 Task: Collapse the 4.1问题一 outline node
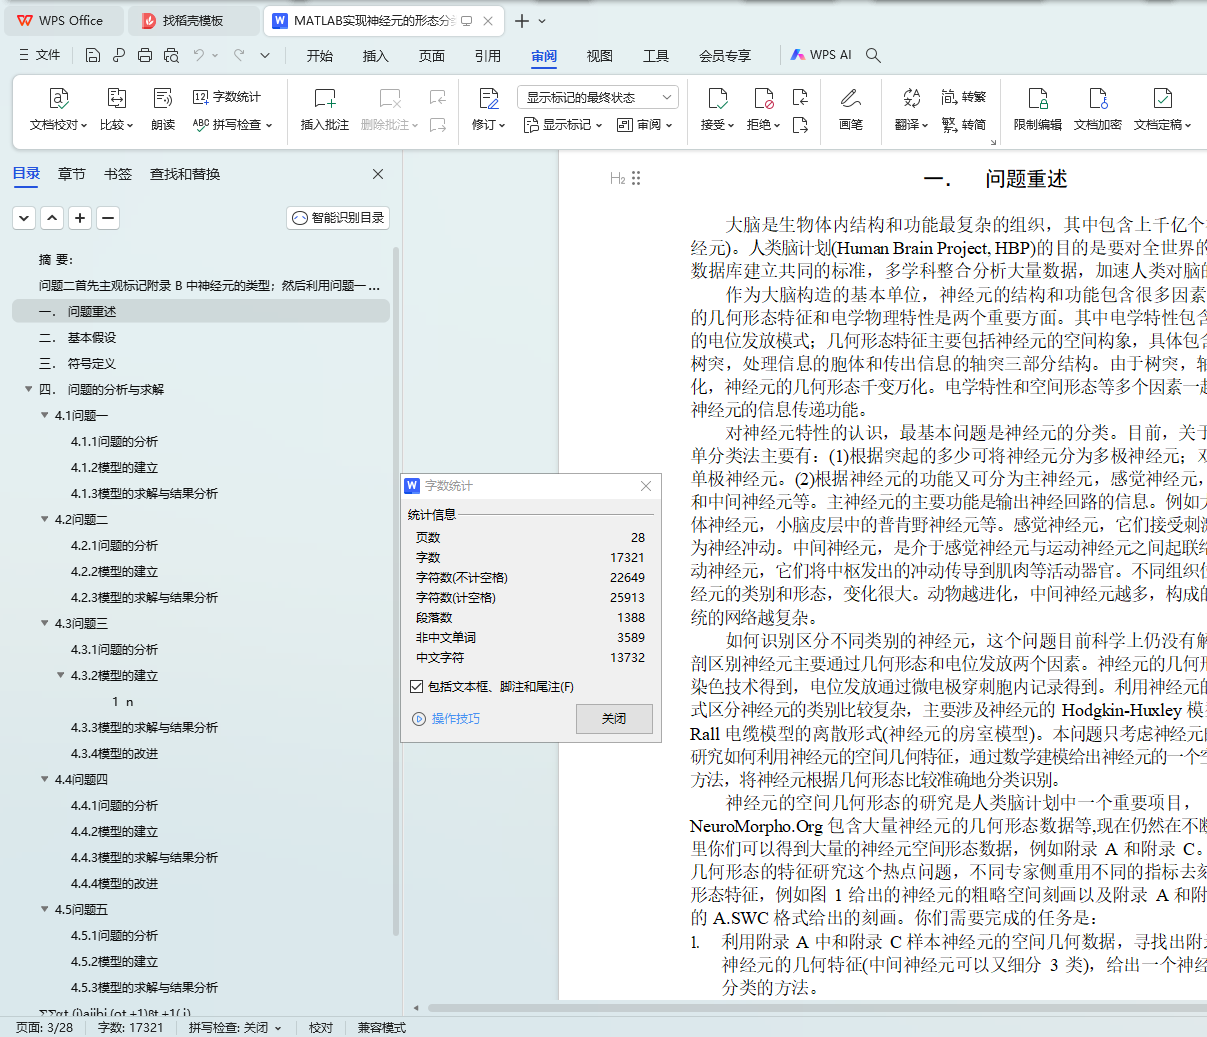(45, 415)
